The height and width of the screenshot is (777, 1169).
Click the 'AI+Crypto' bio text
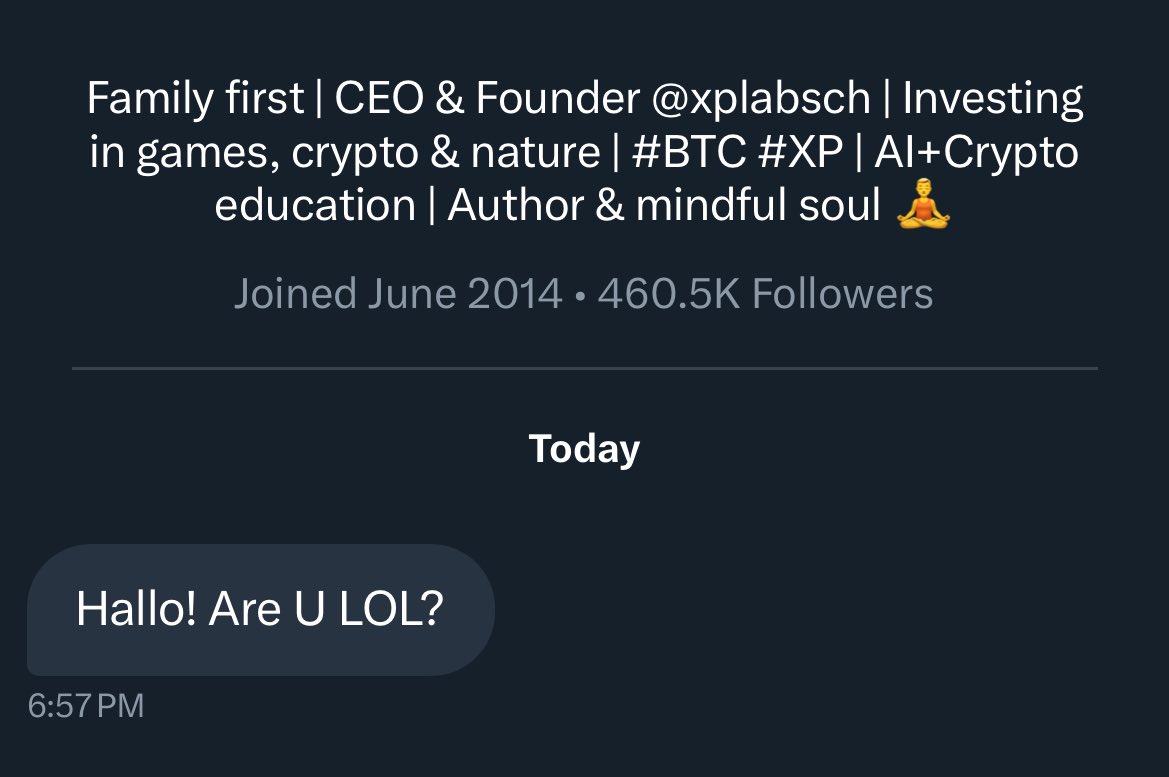976,153
